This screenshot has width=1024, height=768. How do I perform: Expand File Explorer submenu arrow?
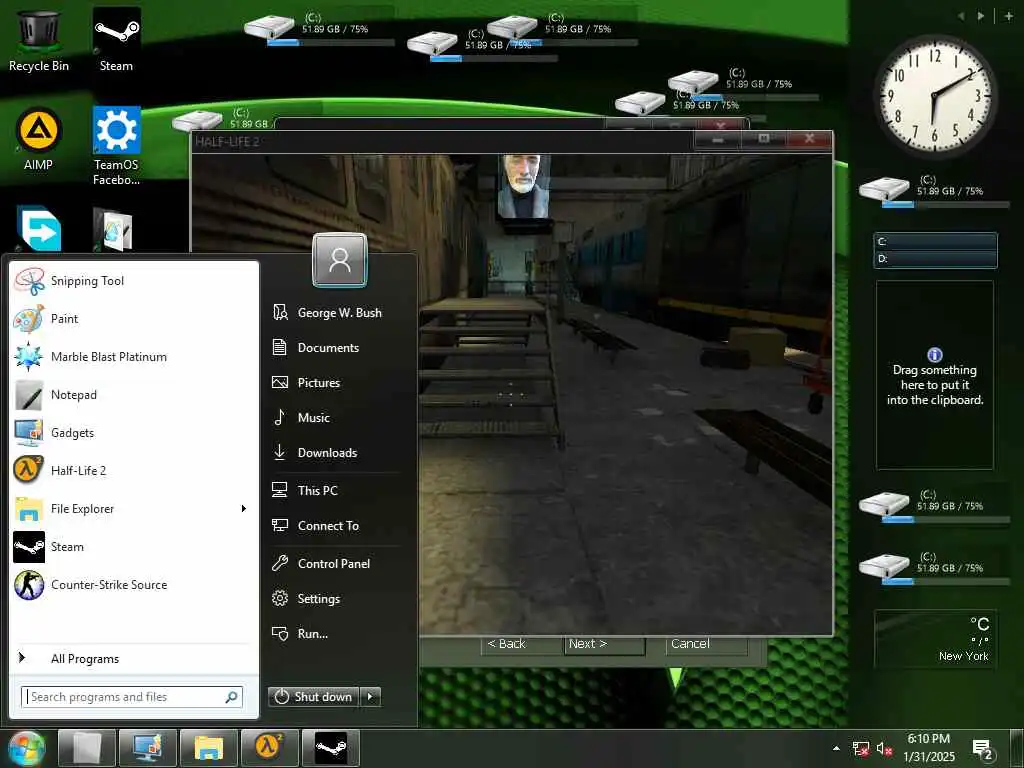[244, 508]
